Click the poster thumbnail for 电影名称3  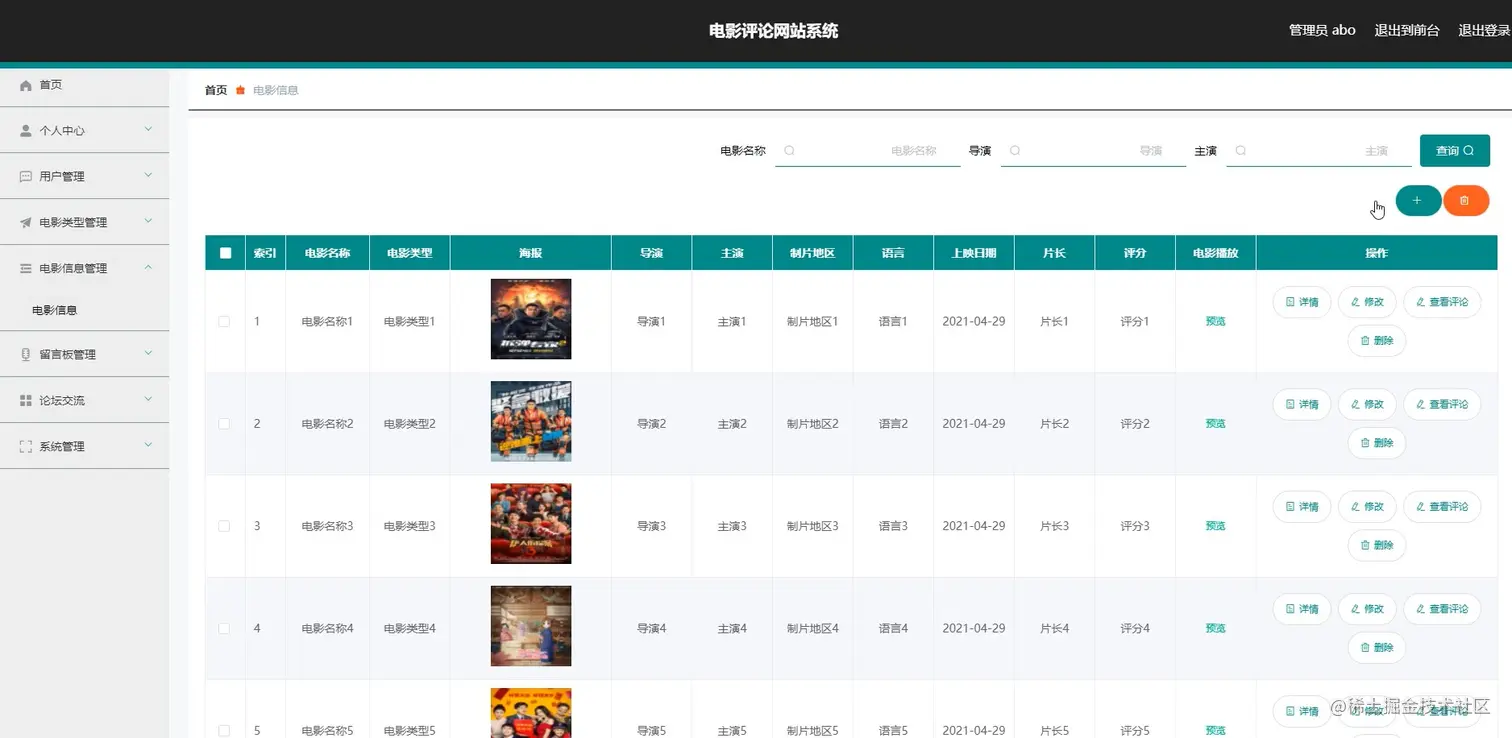(531, 524)
